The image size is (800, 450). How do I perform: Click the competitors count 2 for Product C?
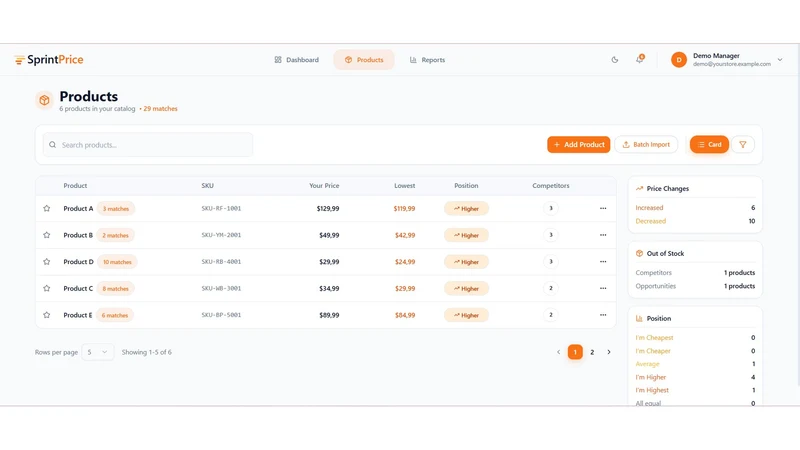[551, 288]
